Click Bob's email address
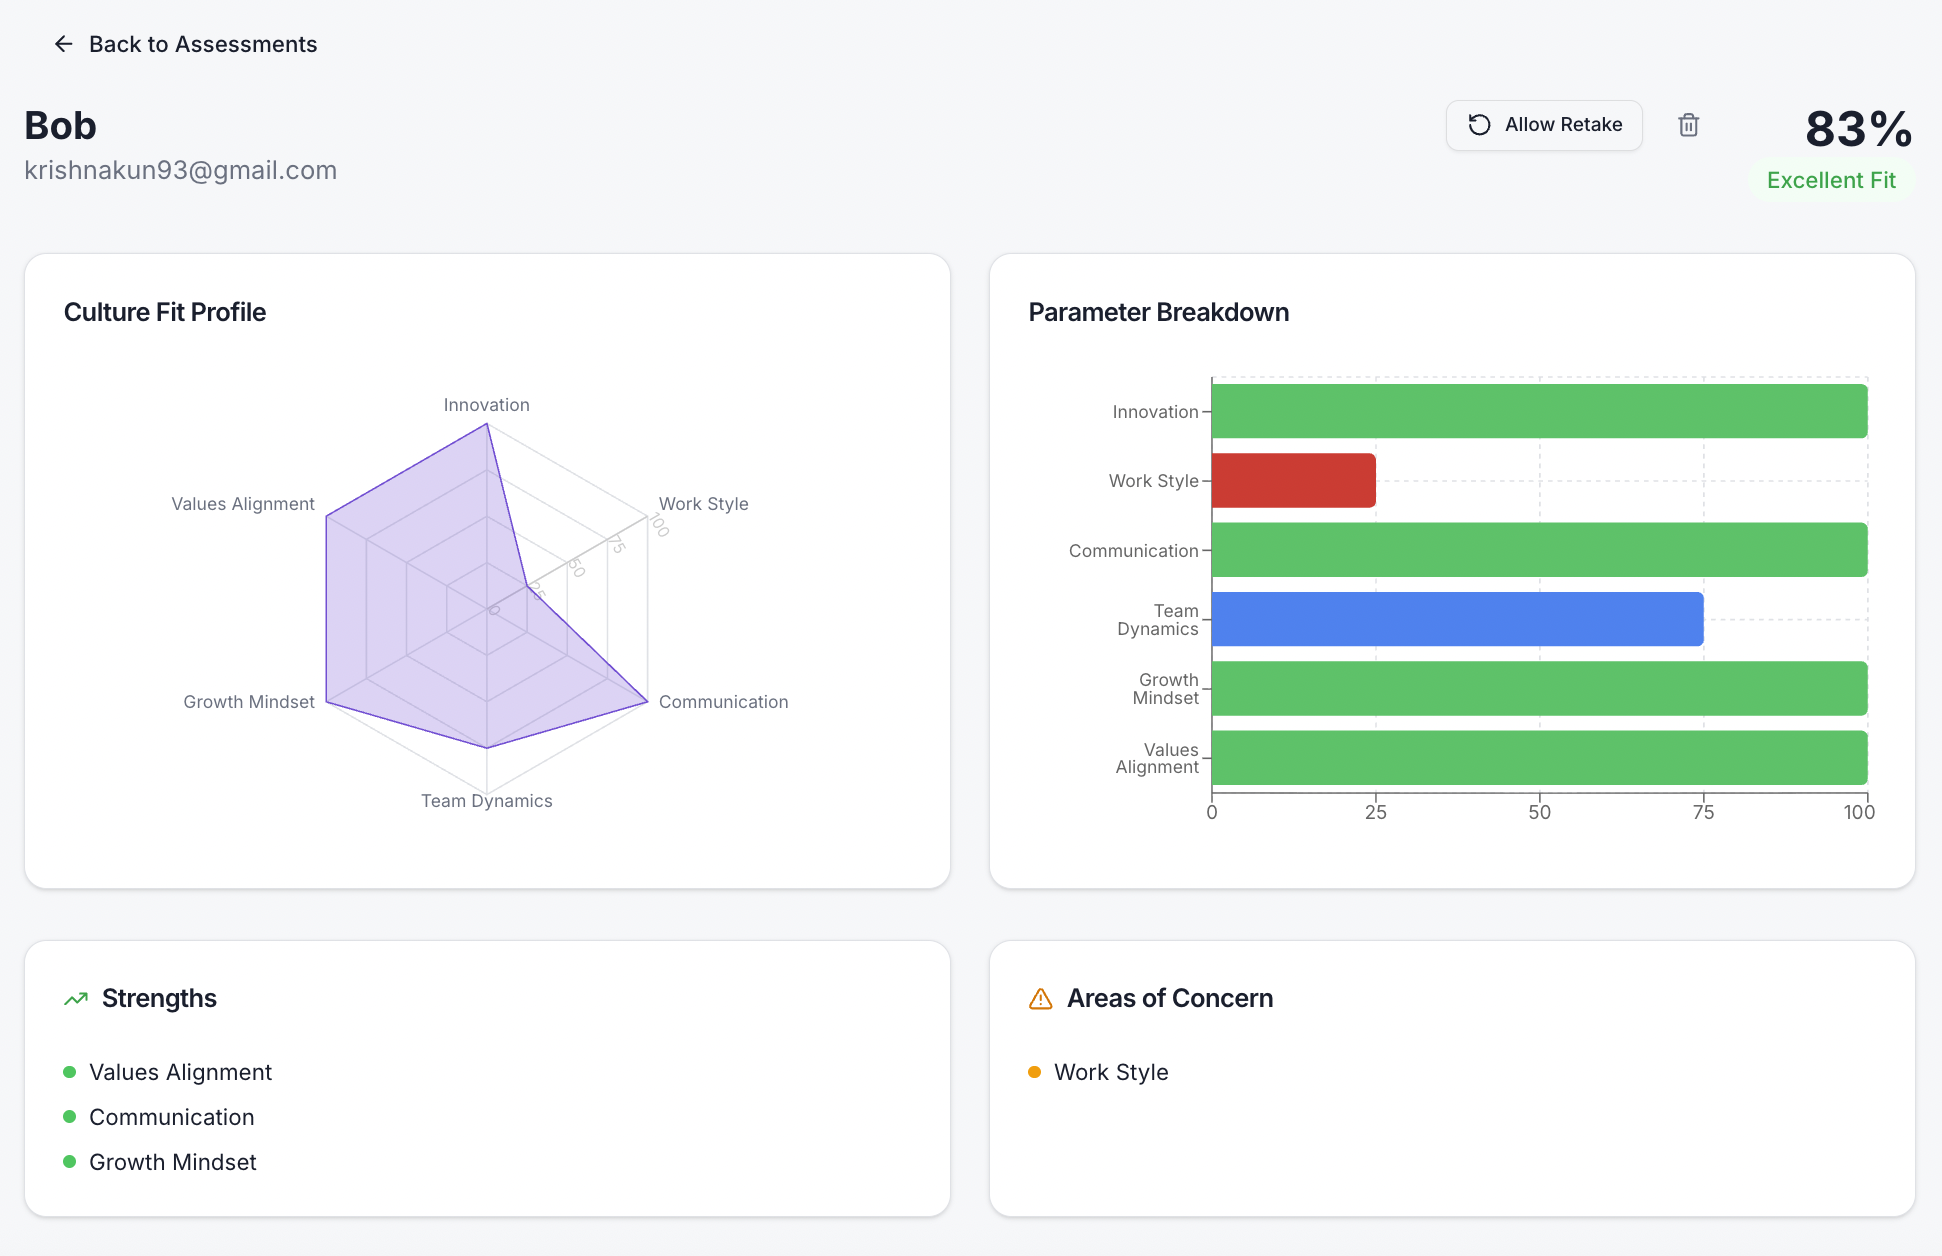 point(180,170)
